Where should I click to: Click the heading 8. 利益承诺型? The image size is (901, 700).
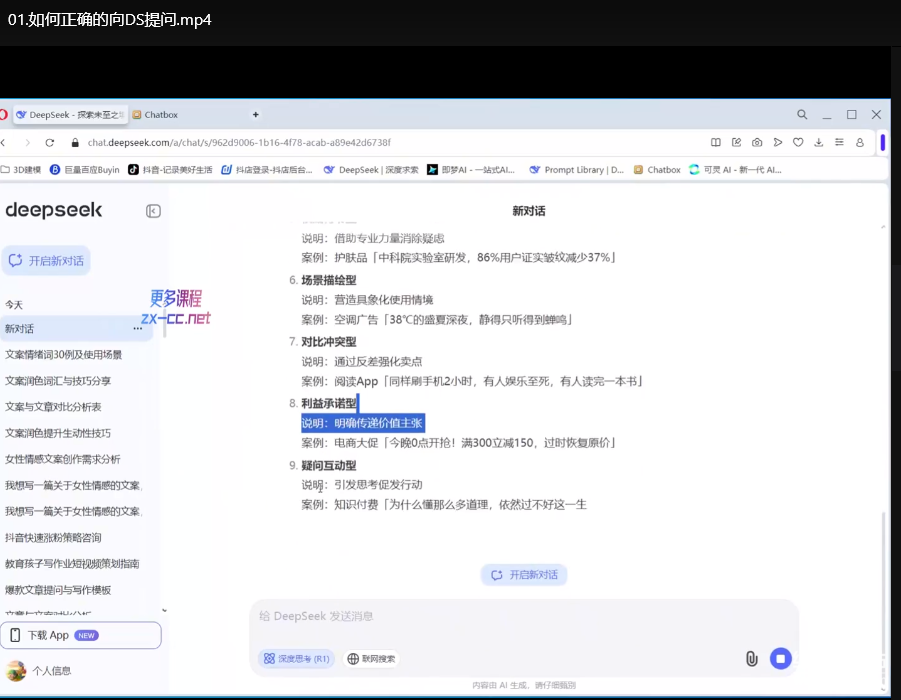[323, 403]
